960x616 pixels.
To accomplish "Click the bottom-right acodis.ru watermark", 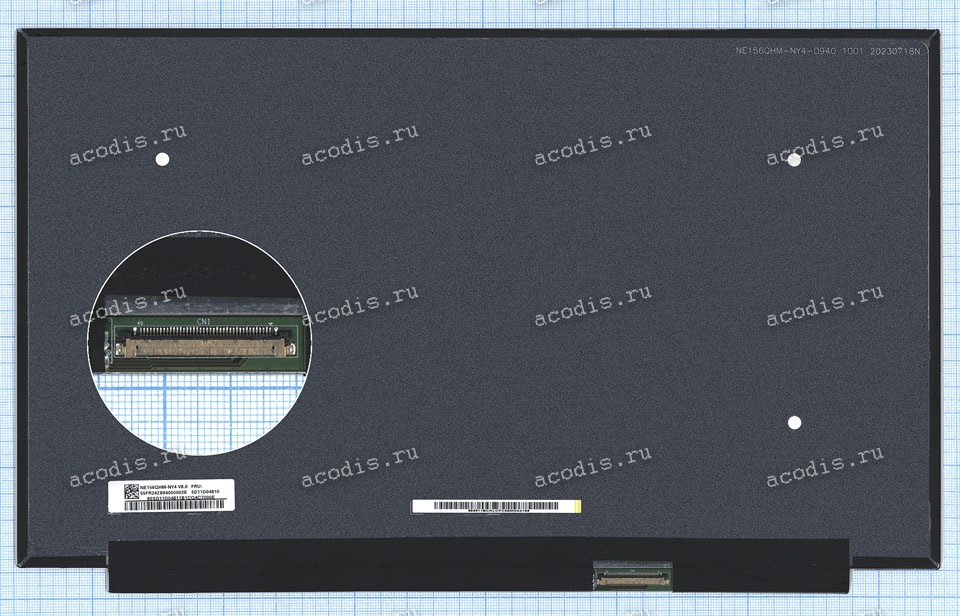I will point(825,468).
